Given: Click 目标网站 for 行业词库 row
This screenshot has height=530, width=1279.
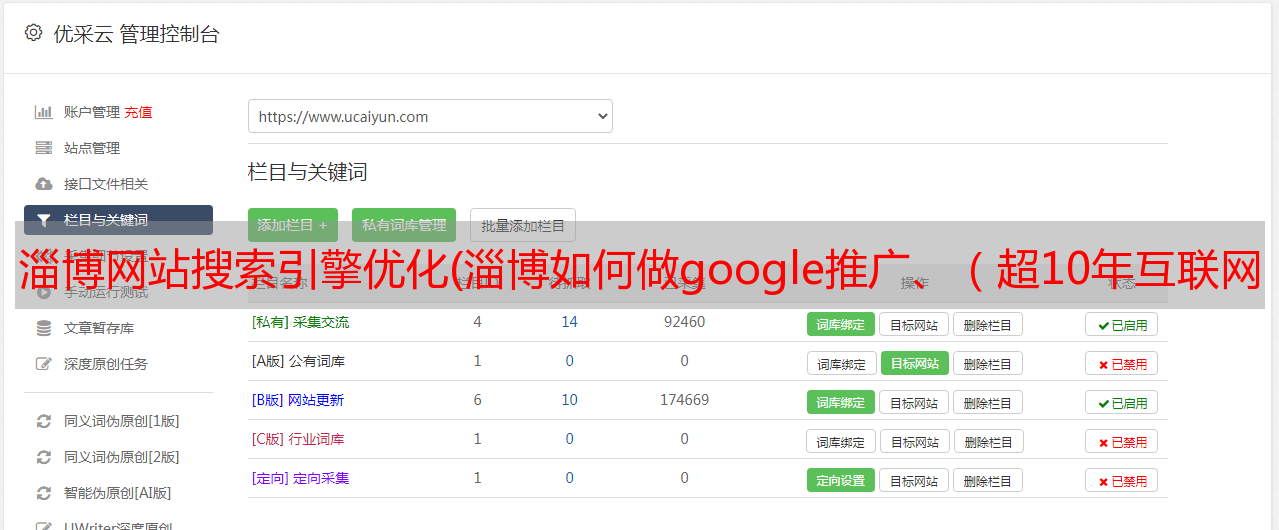Looking at the screenshot, I should point(915,441).
